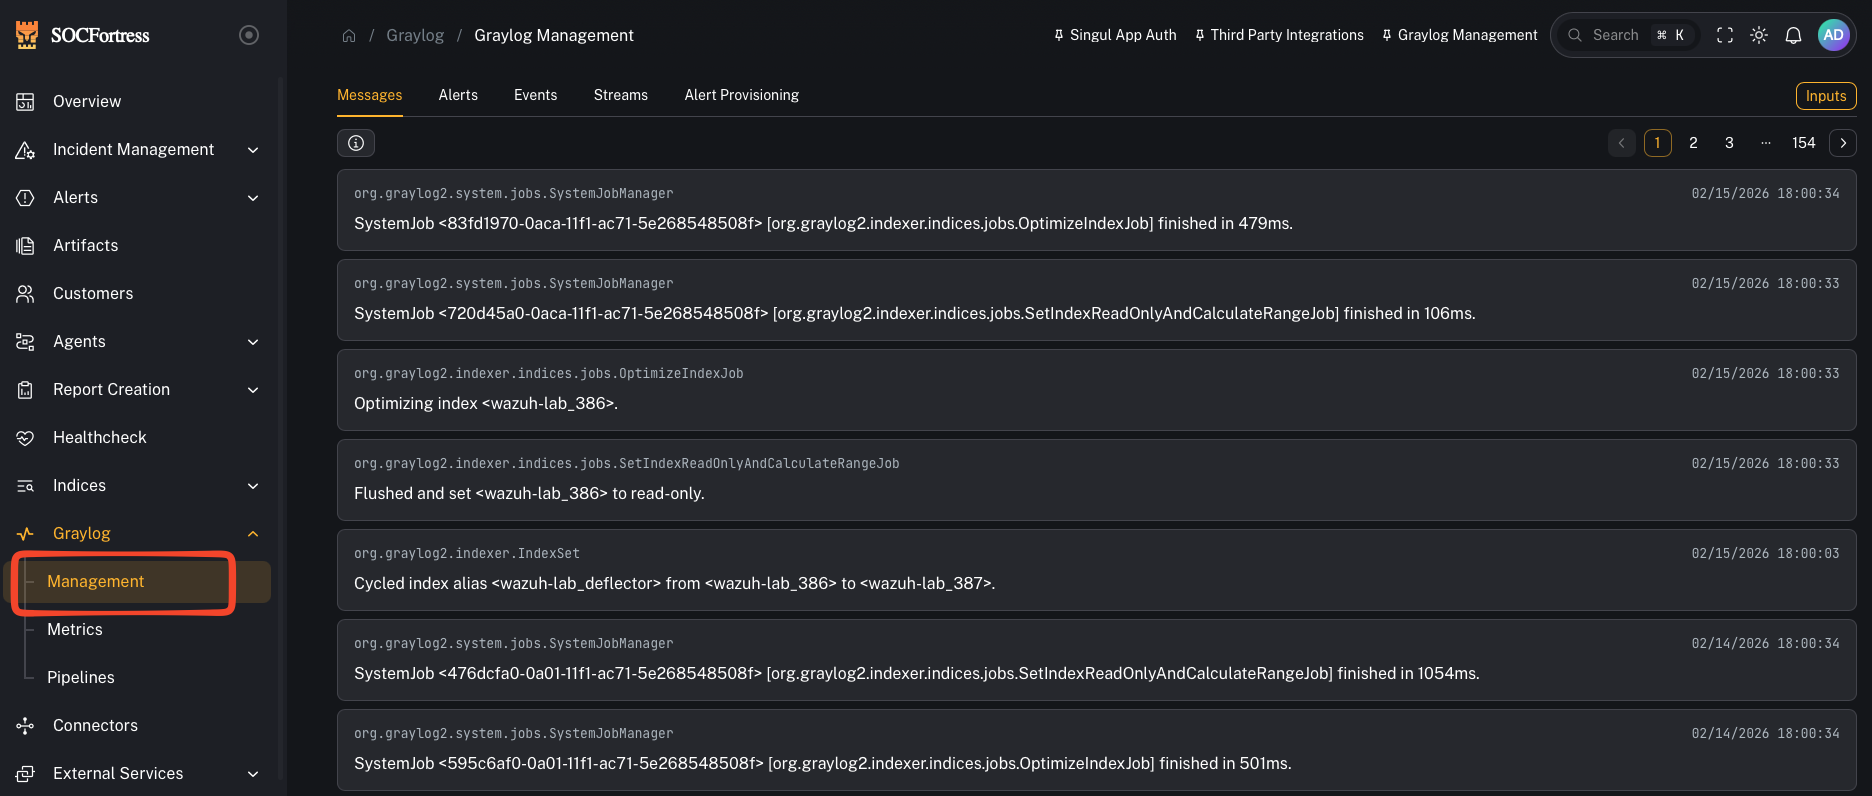Click the Indices sidebar icon
1872x796 pixels.
[x=25, y=485]
